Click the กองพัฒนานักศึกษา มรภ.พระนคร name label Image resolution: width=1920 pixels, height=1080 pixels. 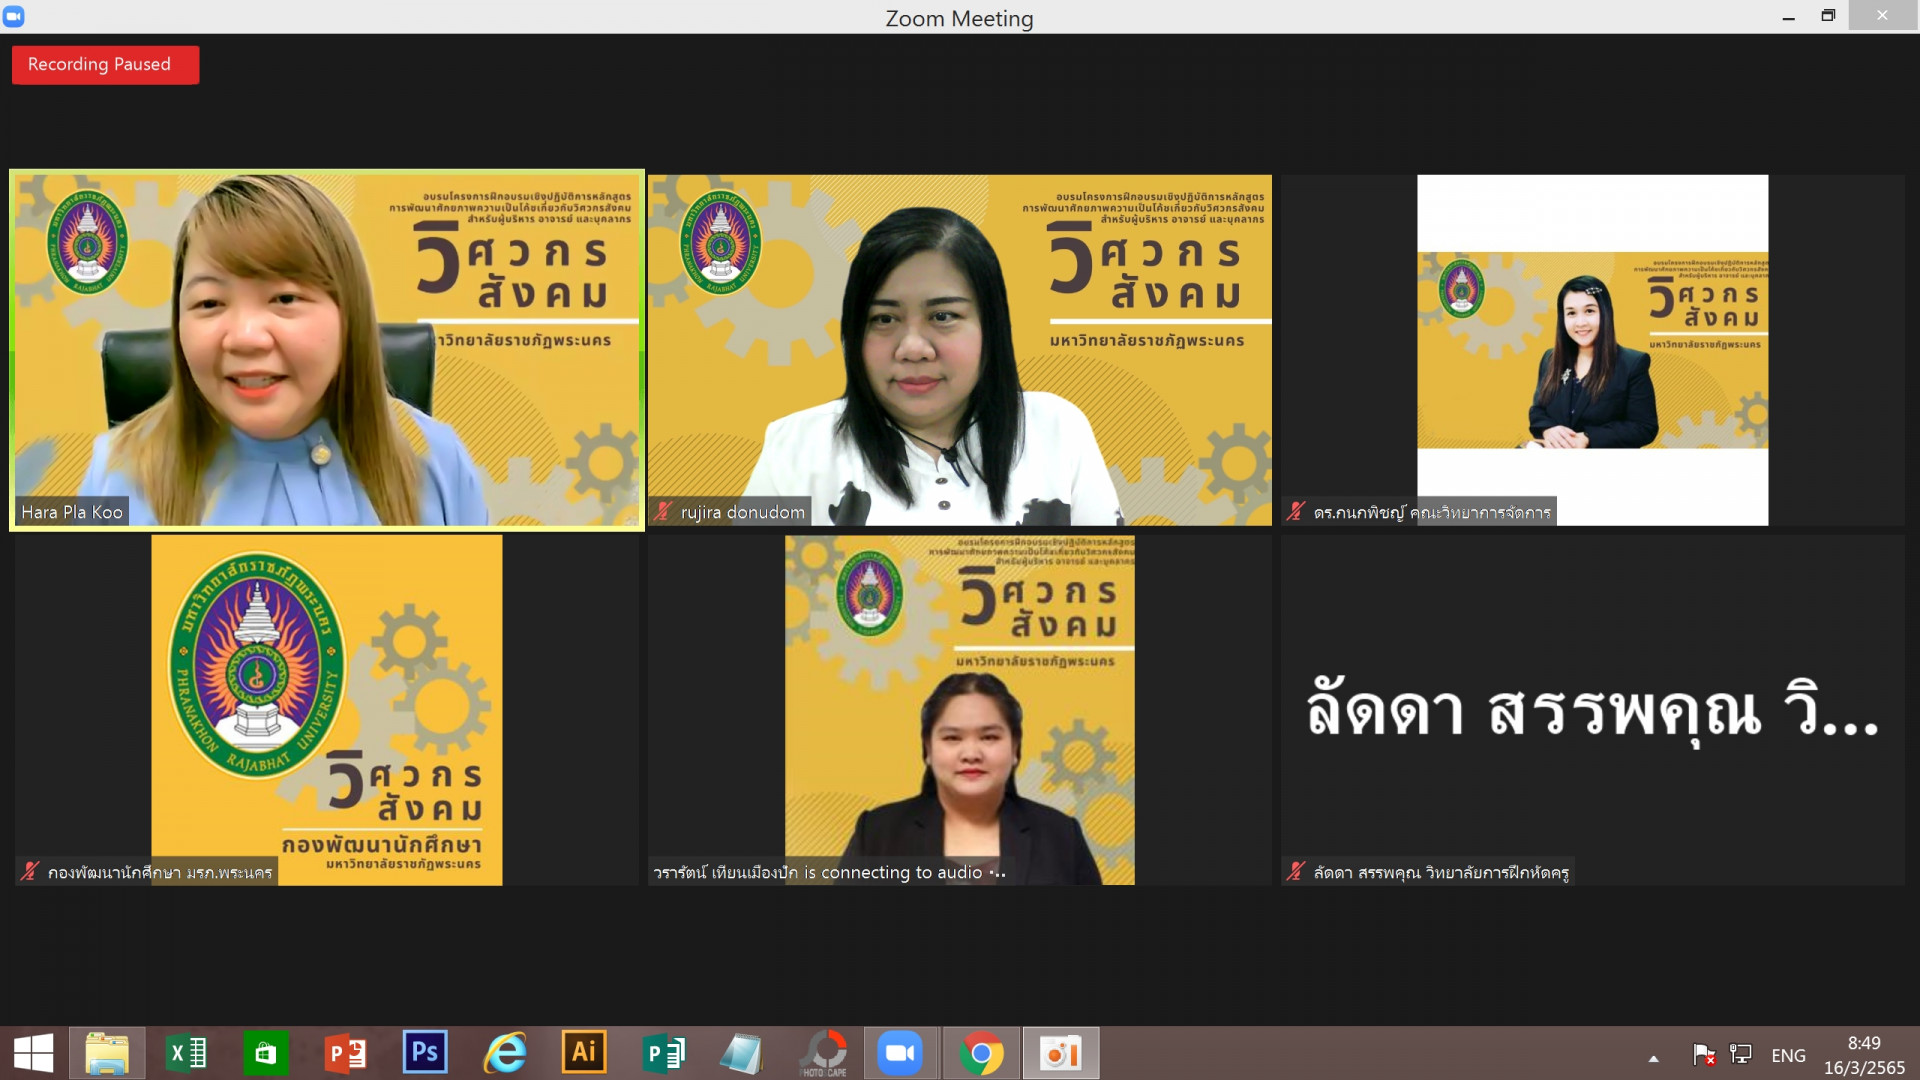[x=160, y=872]
